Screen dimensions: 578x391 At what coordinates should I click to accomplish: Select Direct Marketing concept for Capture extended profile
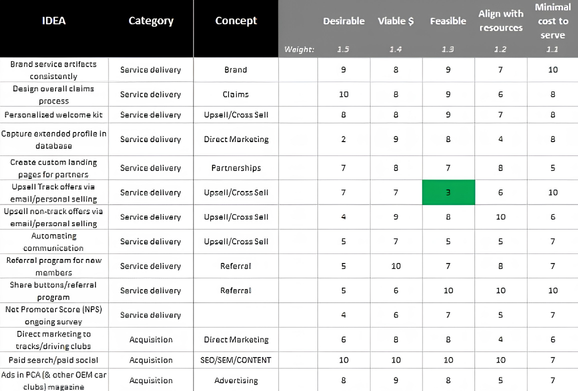point(236,139)
